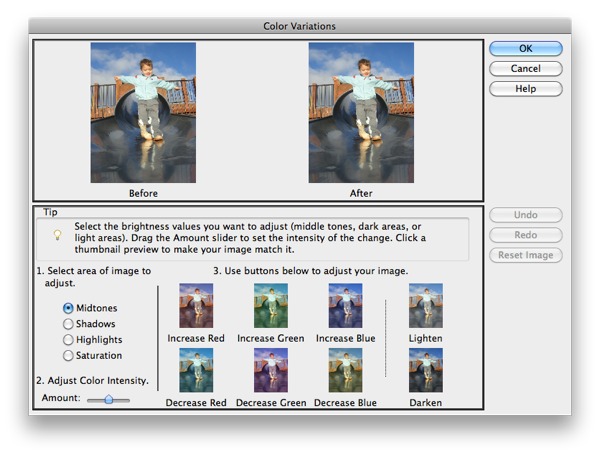Select the Saturation radio button

(68, 356)
